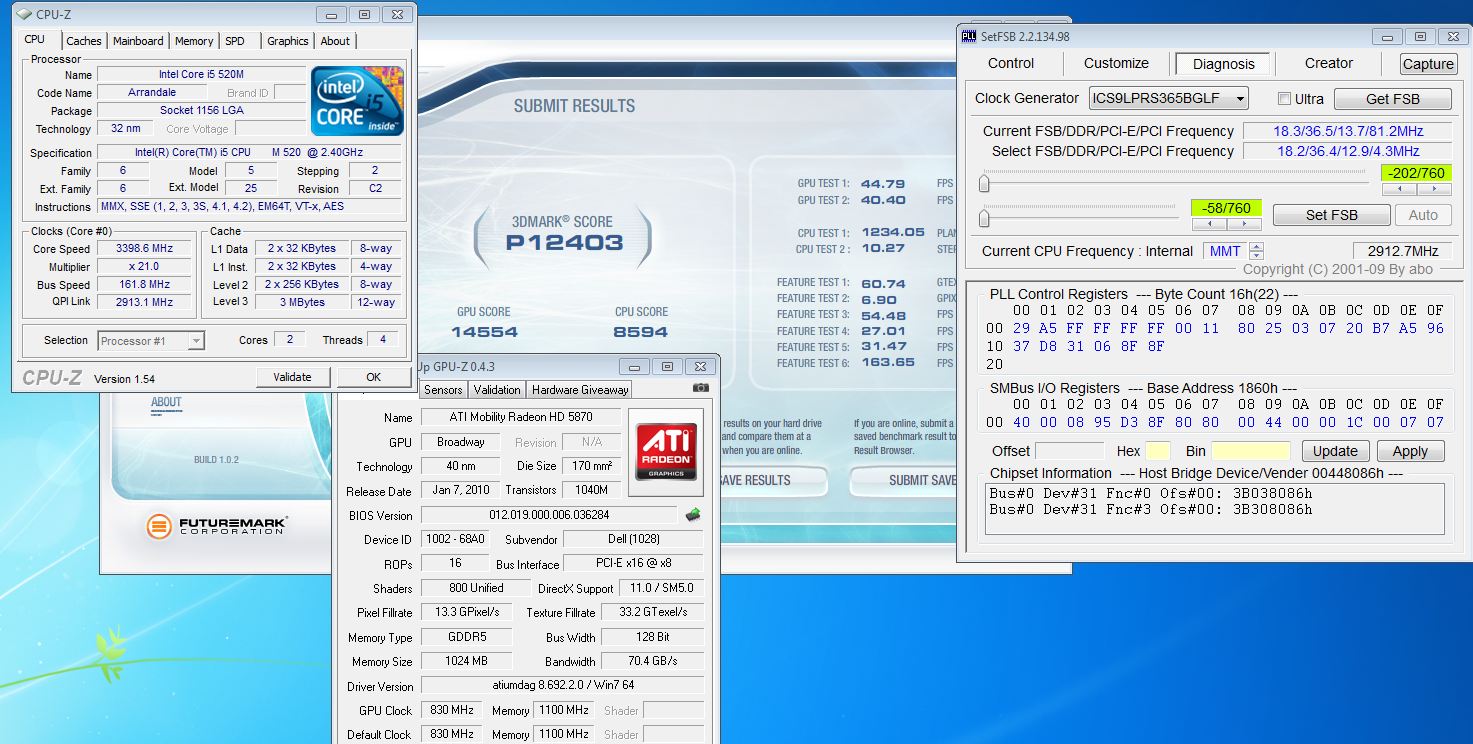Click the SetFSB title bar PLL icon

pyautogui.click(x=968, y=37)
